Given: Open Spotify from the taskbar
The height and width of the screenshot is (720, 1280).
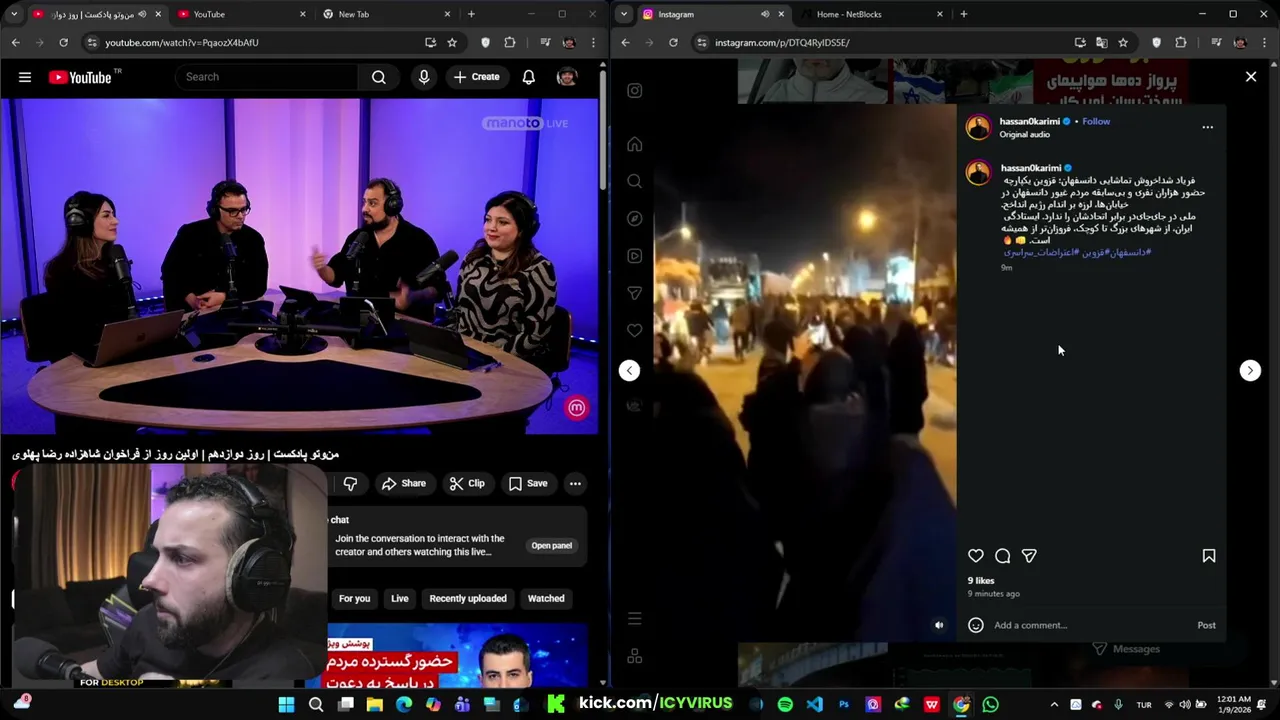Looking at the screenshot, I should click(785, 705).
